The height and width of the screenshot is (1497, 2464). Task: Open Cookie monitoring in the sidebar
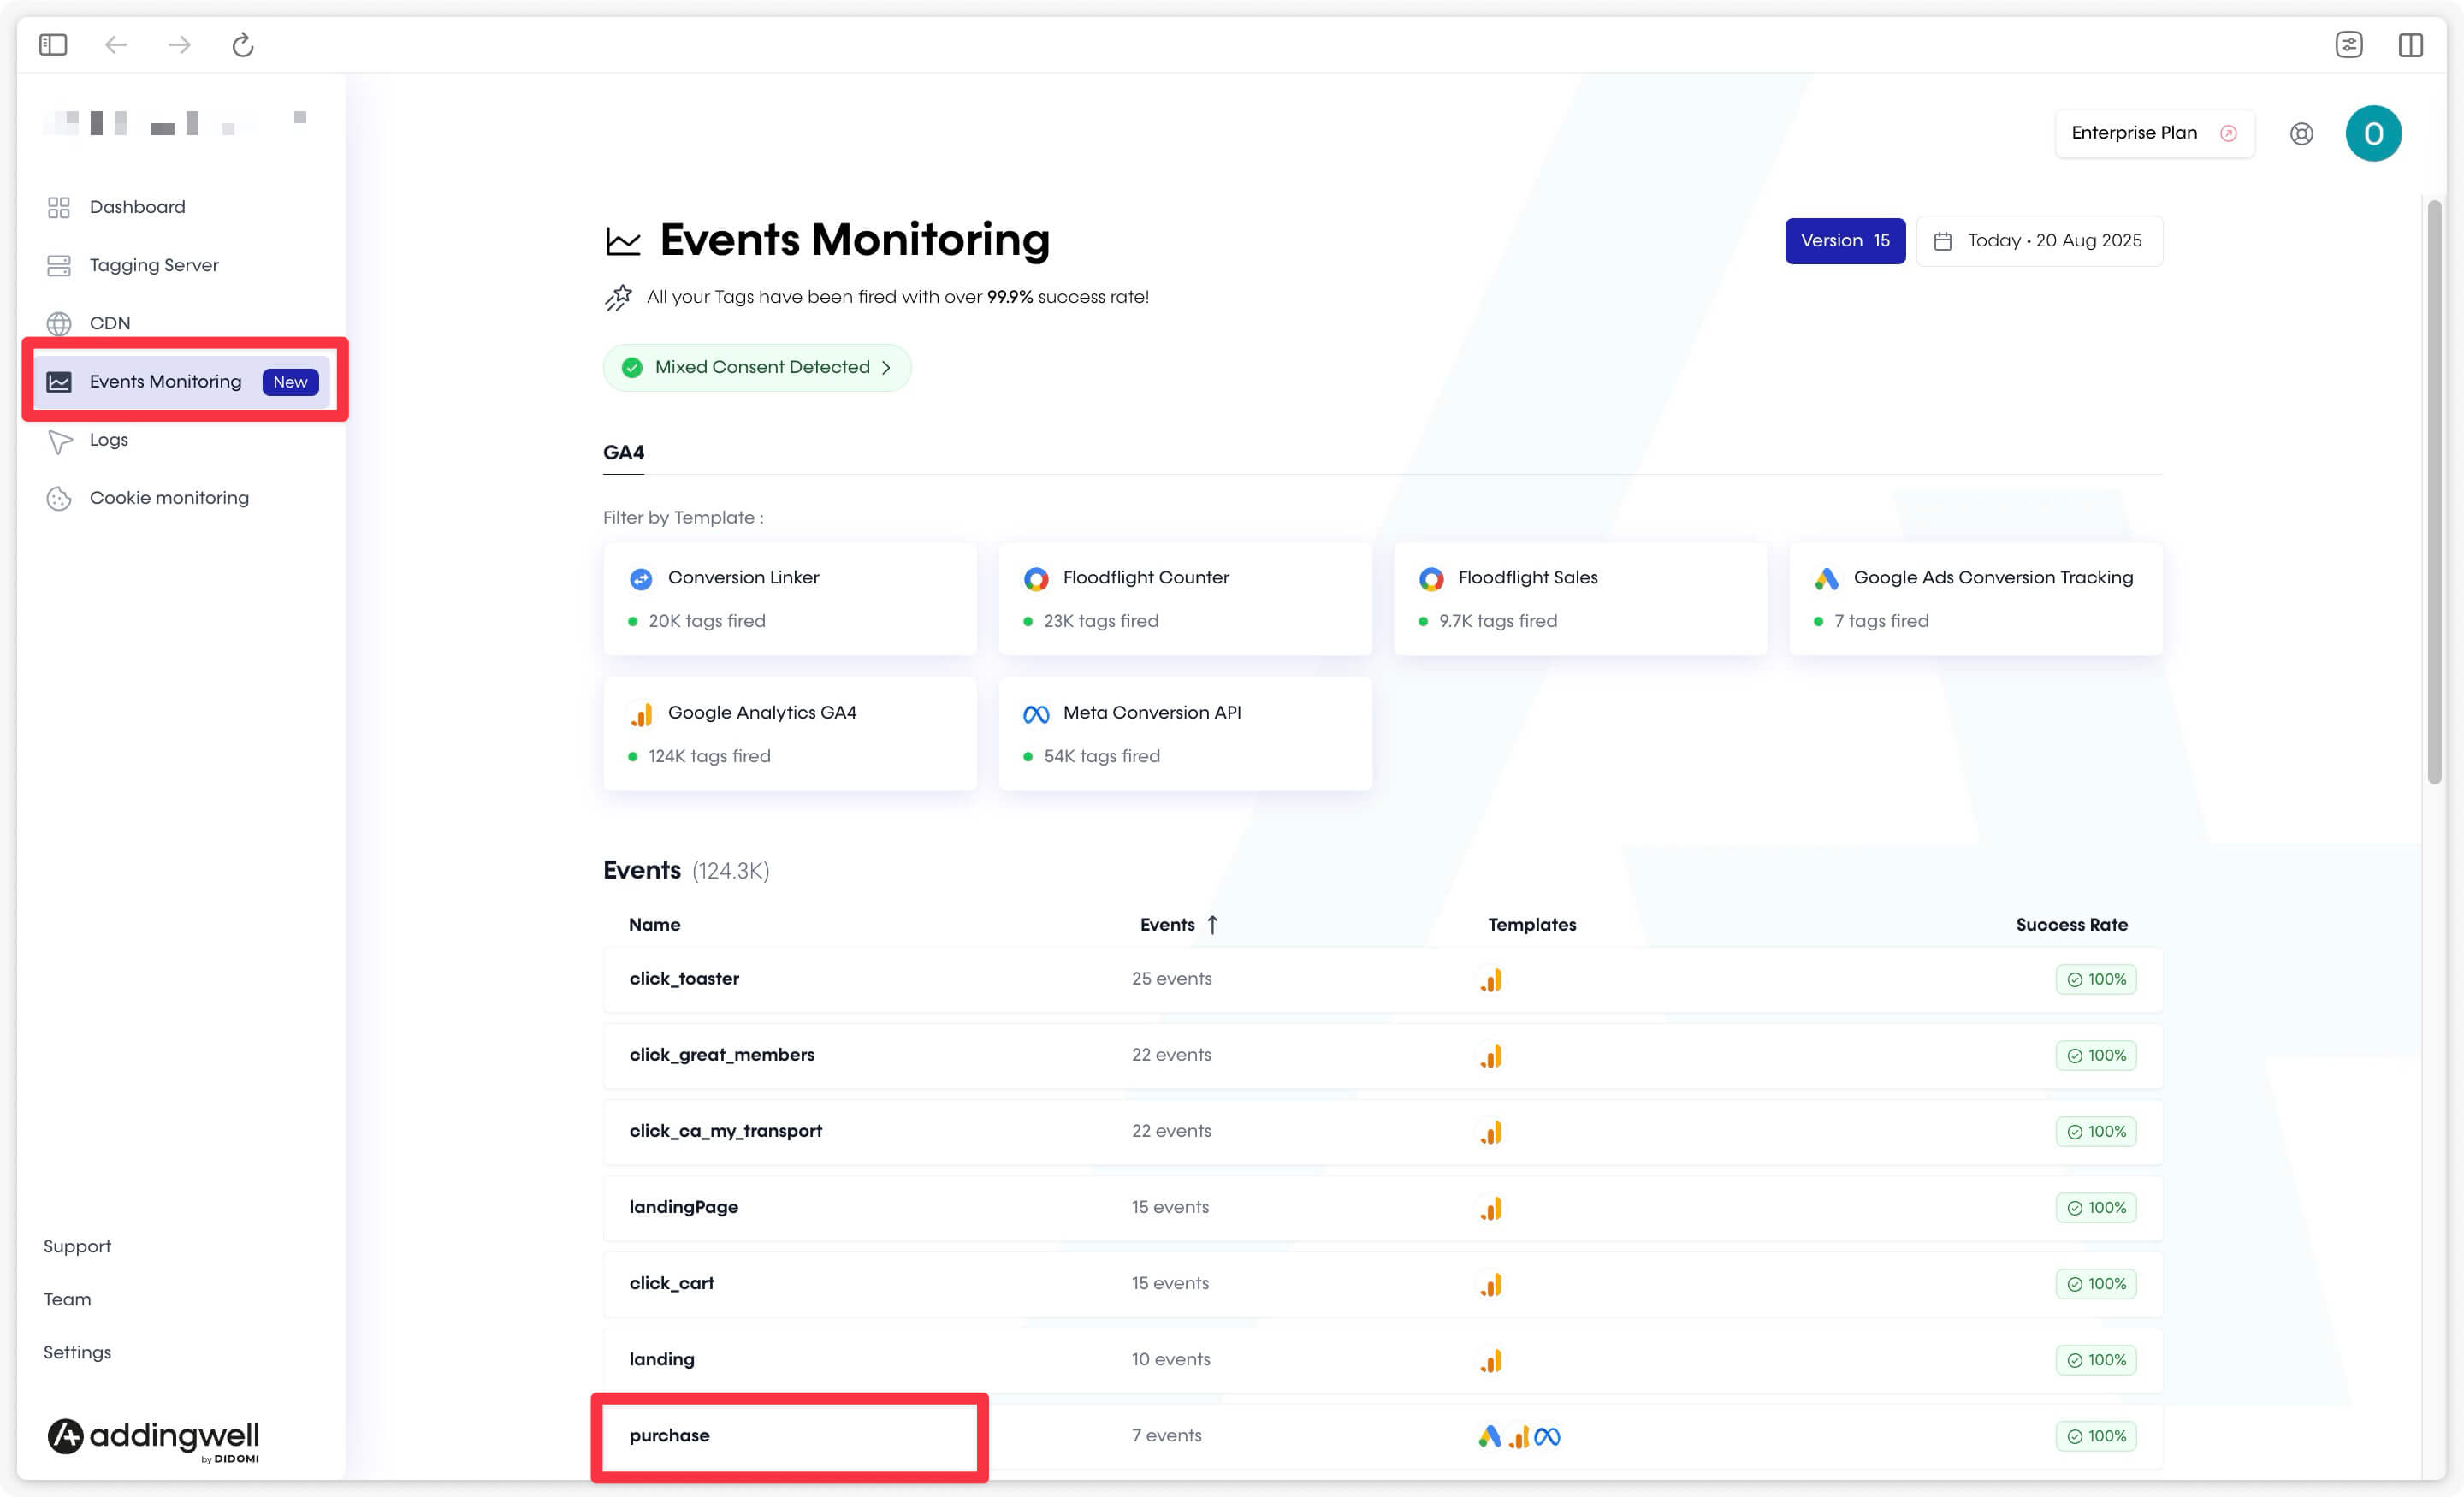pos(169,498)
